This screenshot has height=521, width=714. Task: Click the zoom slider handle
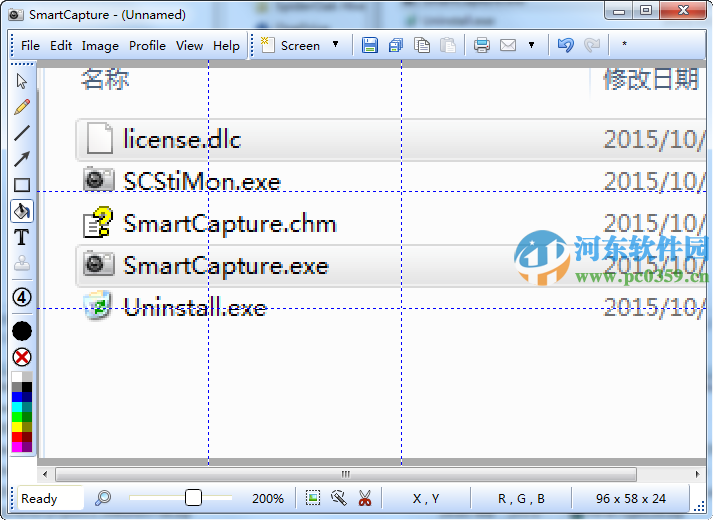(x=193, y=498)
